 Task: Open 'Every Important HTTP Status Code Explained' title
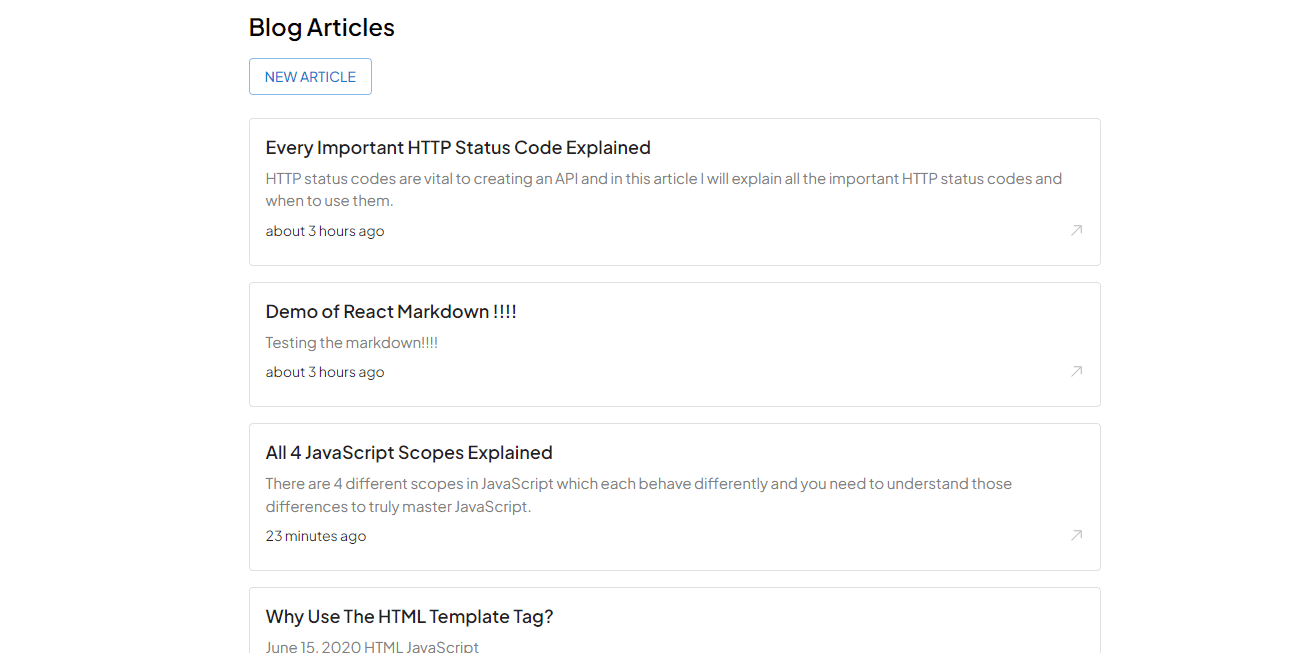click(x=458, y=148)
